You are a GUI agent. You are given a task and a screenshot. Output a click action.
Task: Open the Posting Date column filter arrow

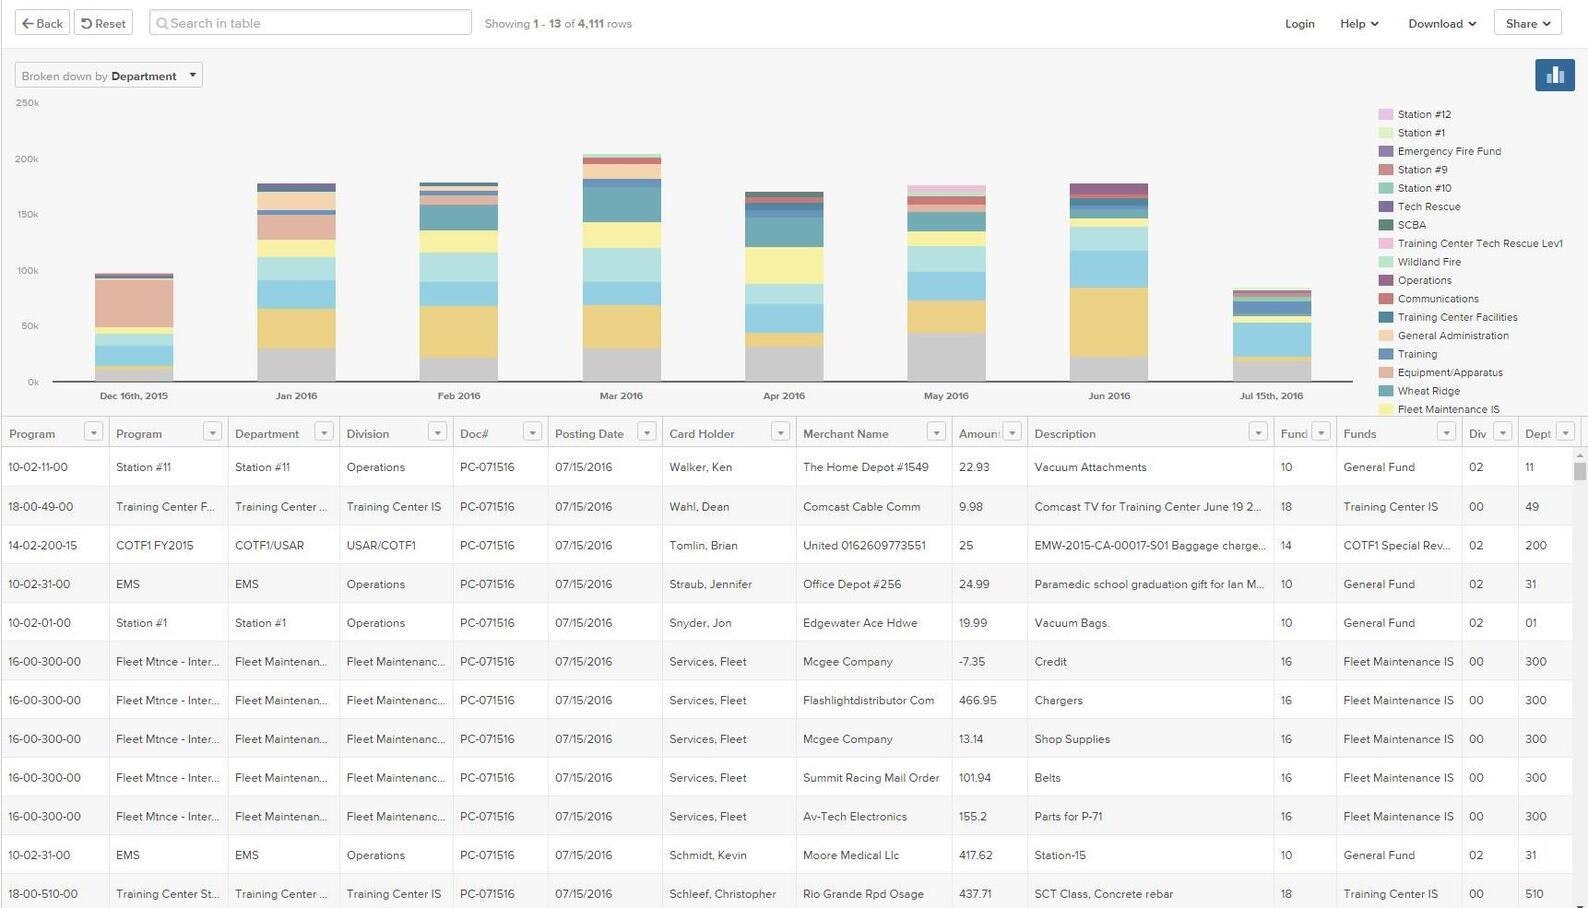click(647, 432)
